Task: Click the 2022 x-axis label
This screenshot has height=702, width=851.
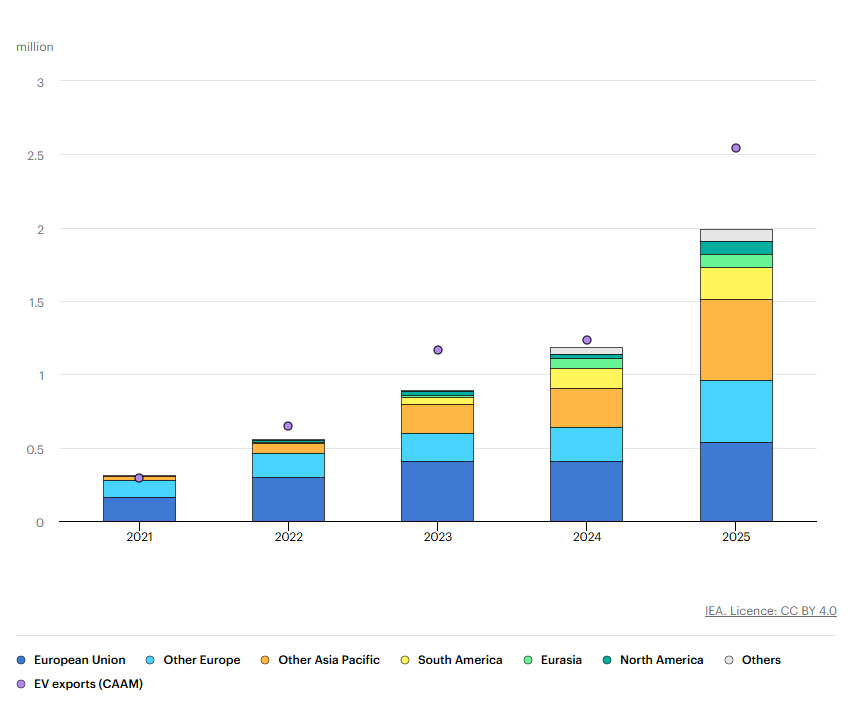Action: (289, 537)
